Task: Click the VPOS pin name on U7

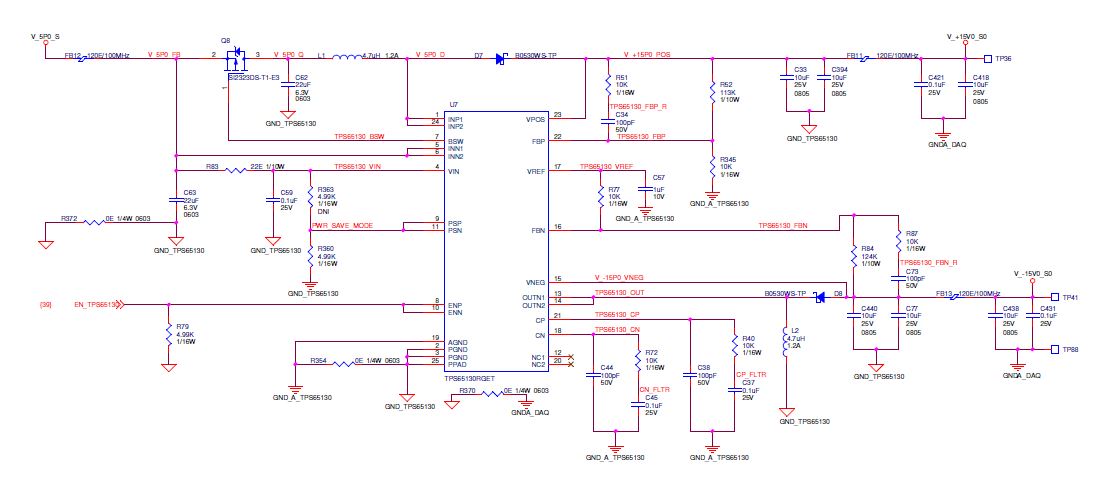Action: pyautogui.click(x=536, y=118)
